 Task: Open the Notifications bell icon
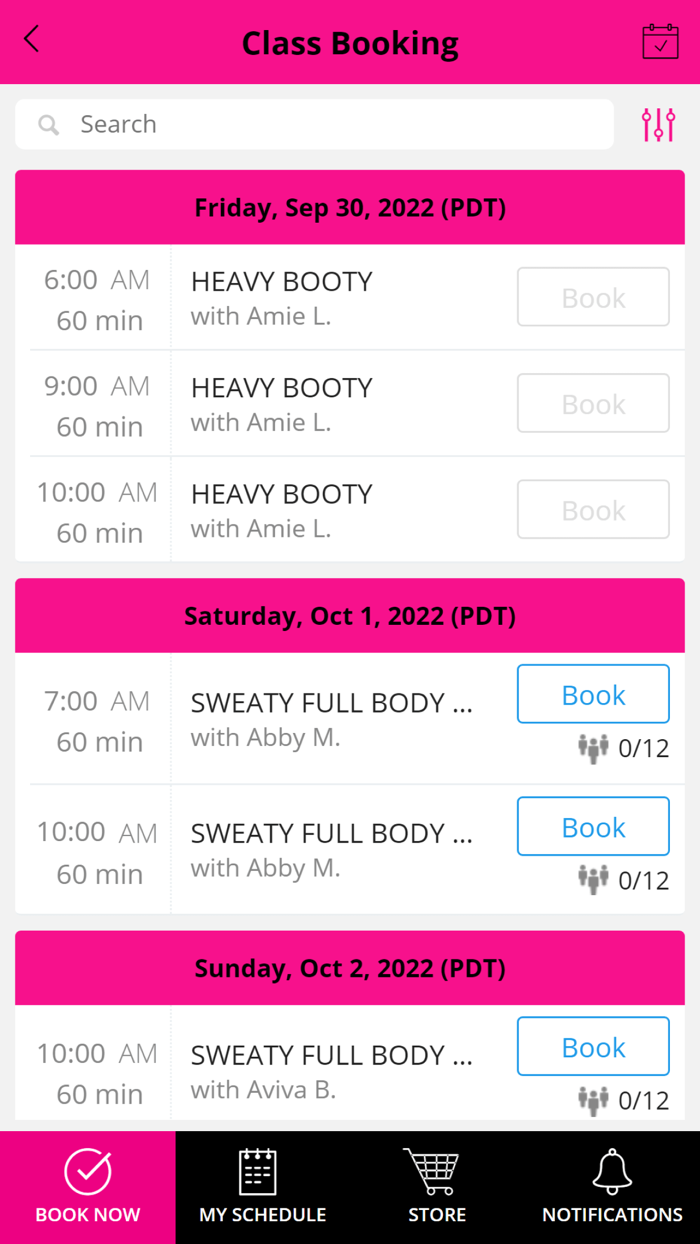pyautogui.click(x=612, y=1171)
